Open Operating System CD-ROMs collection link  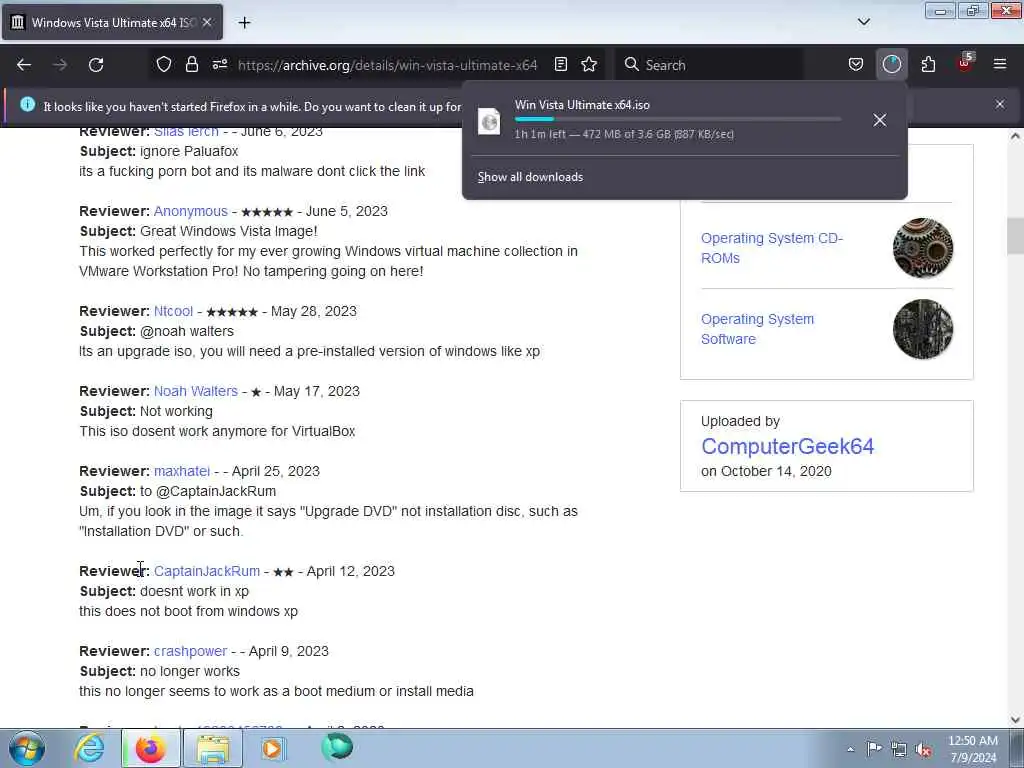pos(772,248)
